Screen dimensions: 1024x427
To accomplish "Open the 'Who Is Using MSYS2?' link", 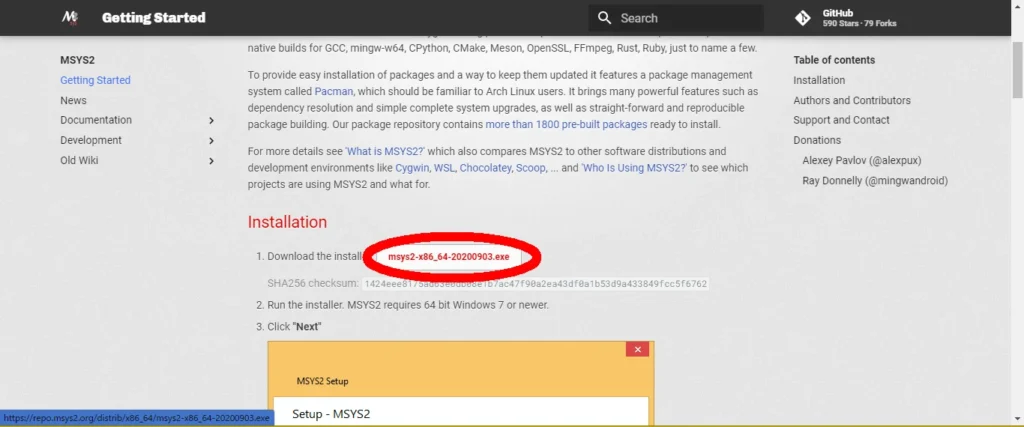I will click(x=634, y=168).
